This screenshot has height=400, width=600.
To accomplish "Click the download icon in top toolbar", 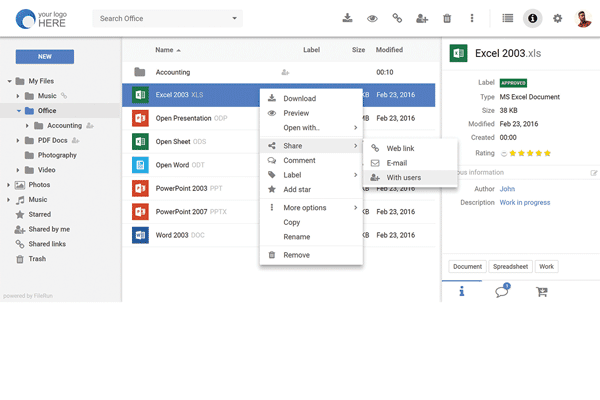I will tap(347, 18).
